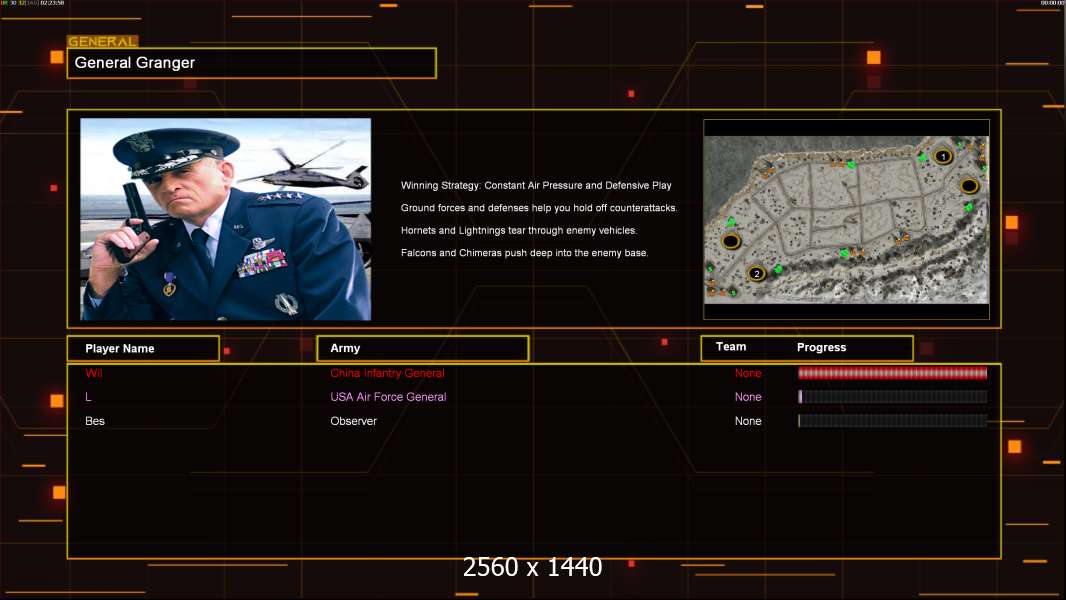Click the General Granger name field
Viewport: 1066px width, 600px height.
tap(251, 63)
